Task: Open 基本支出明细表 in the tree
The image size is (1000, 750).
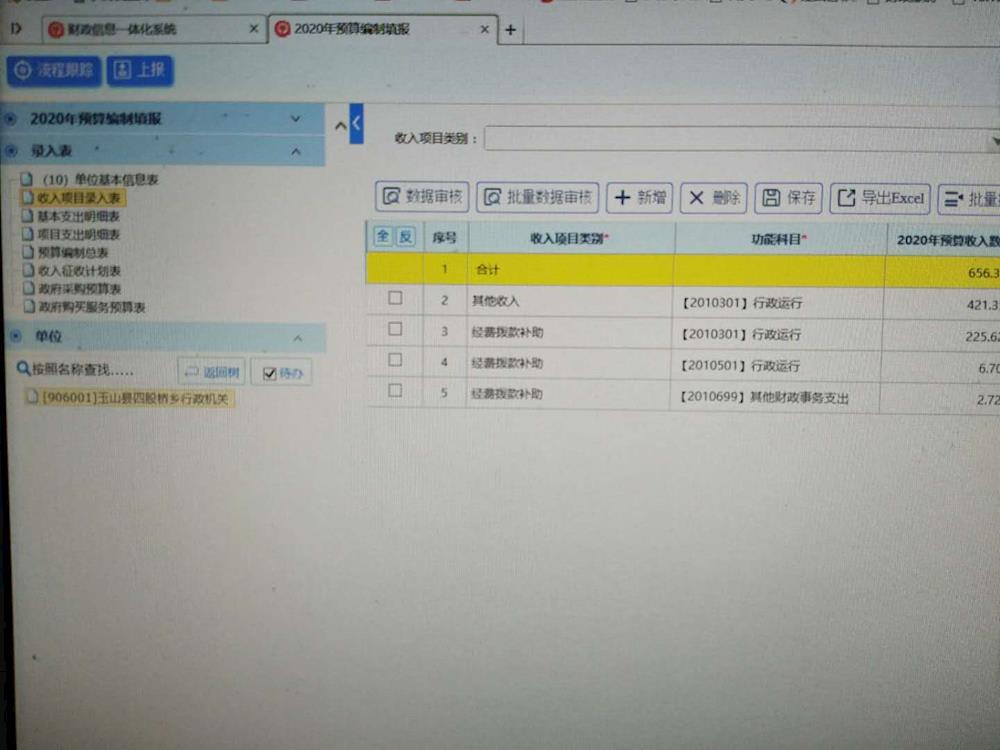Action: click(78, 216)
